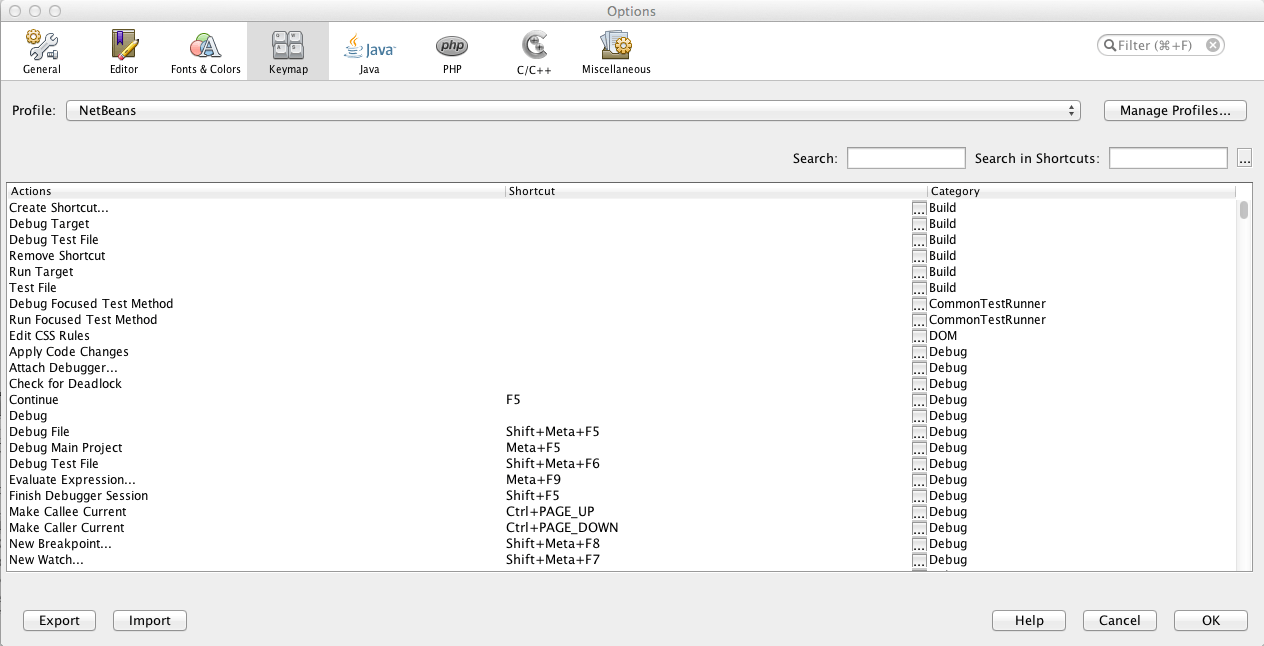Focus the Search text field
The height and width of the screenshot is (646, 1264).
906,158
